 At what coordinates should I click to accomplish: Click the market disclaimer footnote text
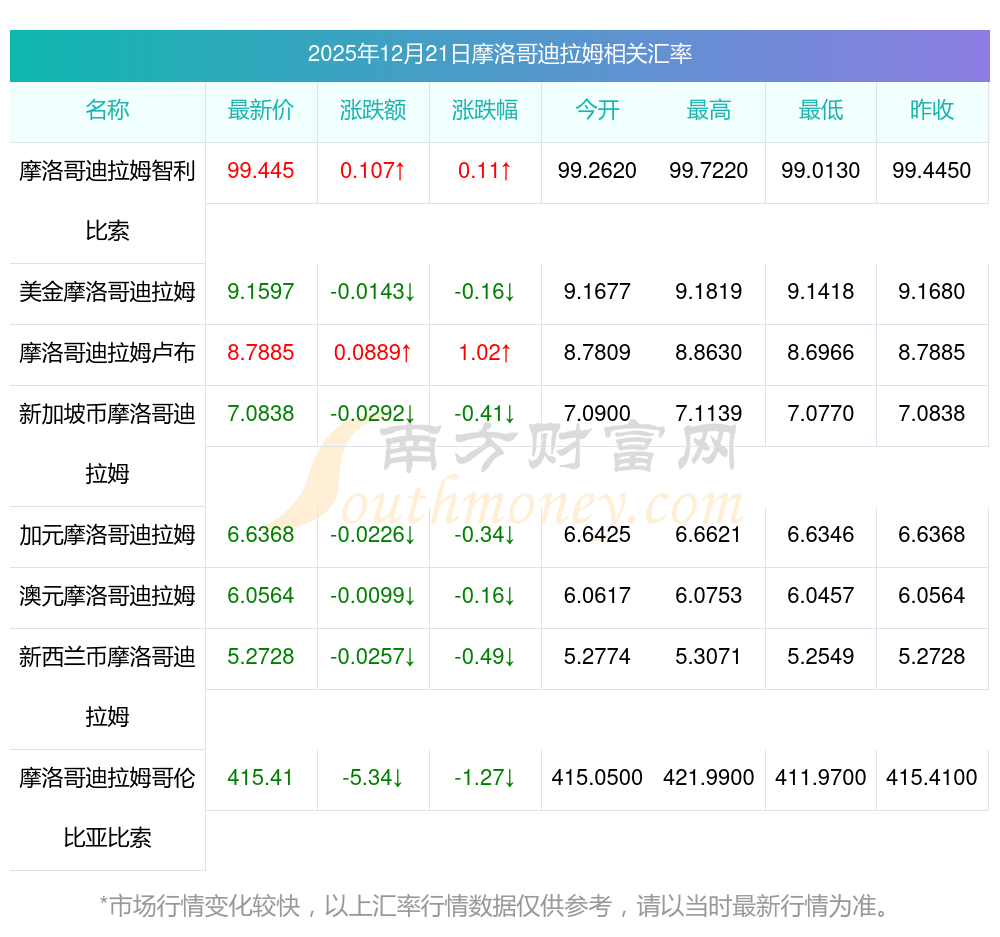tap(494, 907)
